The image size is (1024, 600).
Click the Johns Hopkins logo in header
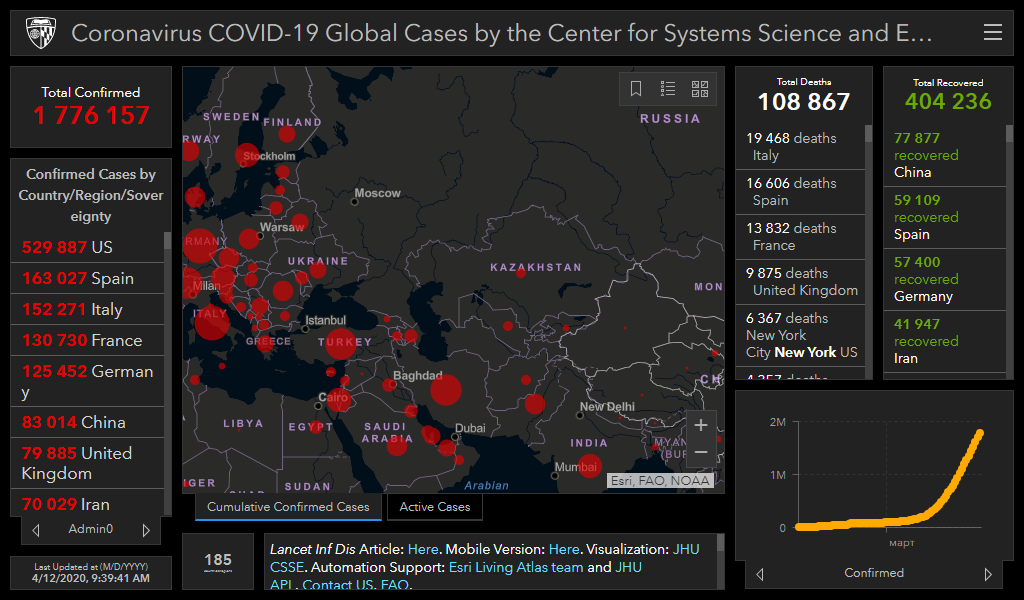pyautogui.click(x=39, y=33)
